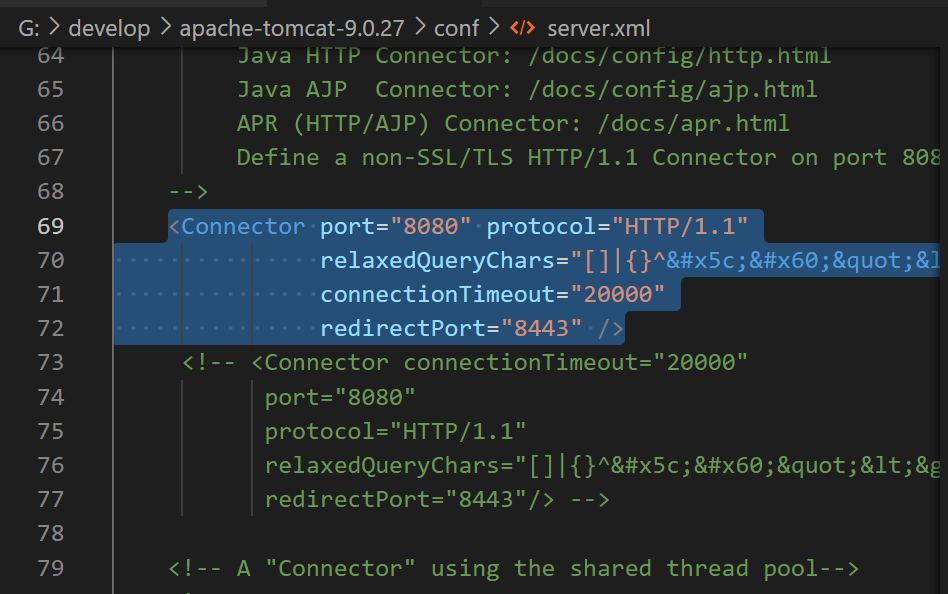Click line number 73 in gutter
The height and width of the screenshot is (594, 948).
point(51,362)
